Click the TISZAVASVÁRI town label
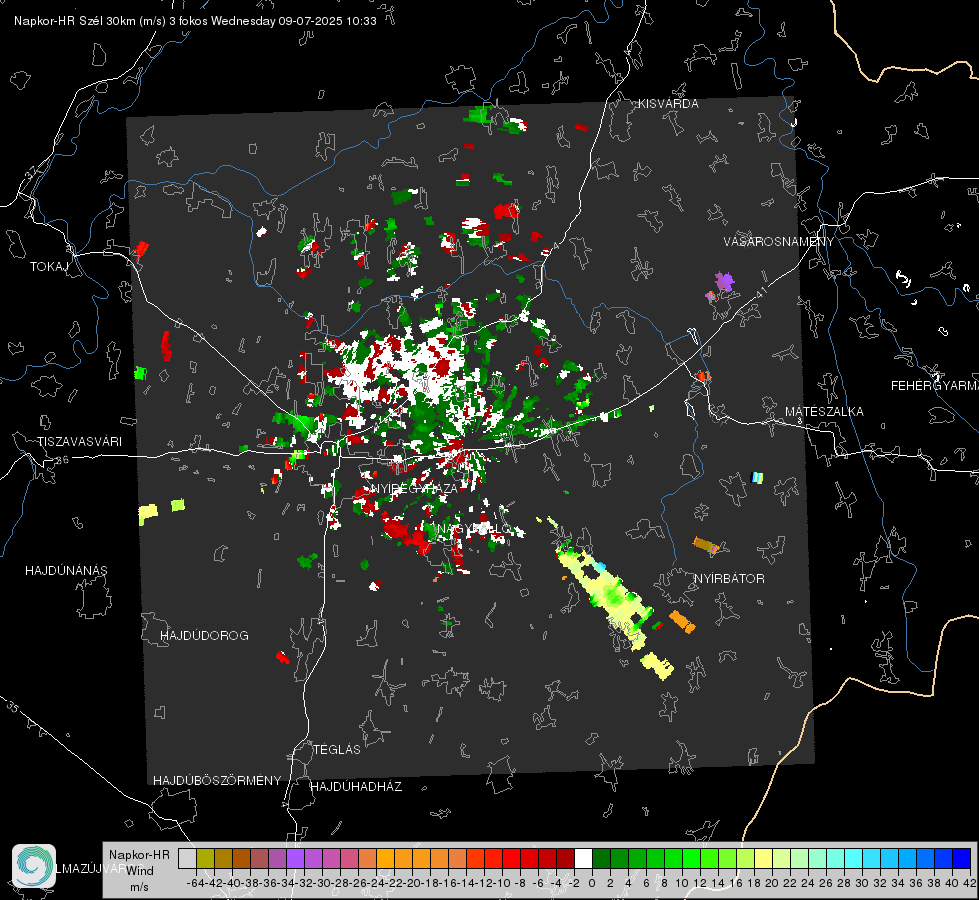Image resolution: width=979 pixels, height=900 pixels. click(x=79, y=442)
